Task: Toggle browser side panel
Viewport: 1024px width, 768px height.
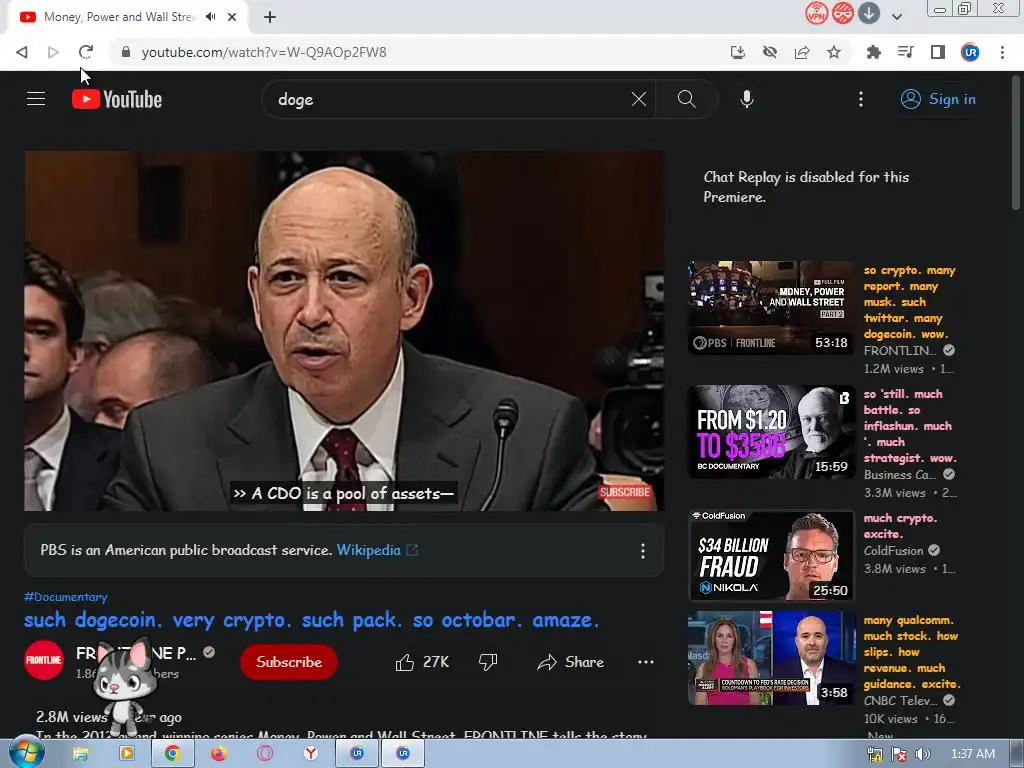Action: coord(938,52)
